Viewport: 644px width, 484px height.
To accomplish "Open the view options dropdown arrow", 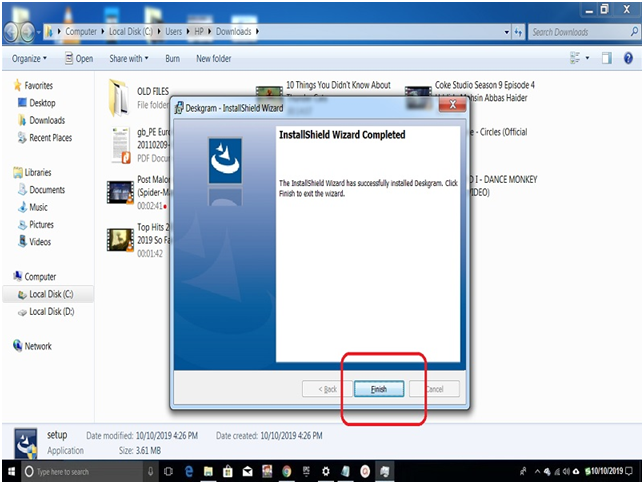I will click(x=587, y=58).
